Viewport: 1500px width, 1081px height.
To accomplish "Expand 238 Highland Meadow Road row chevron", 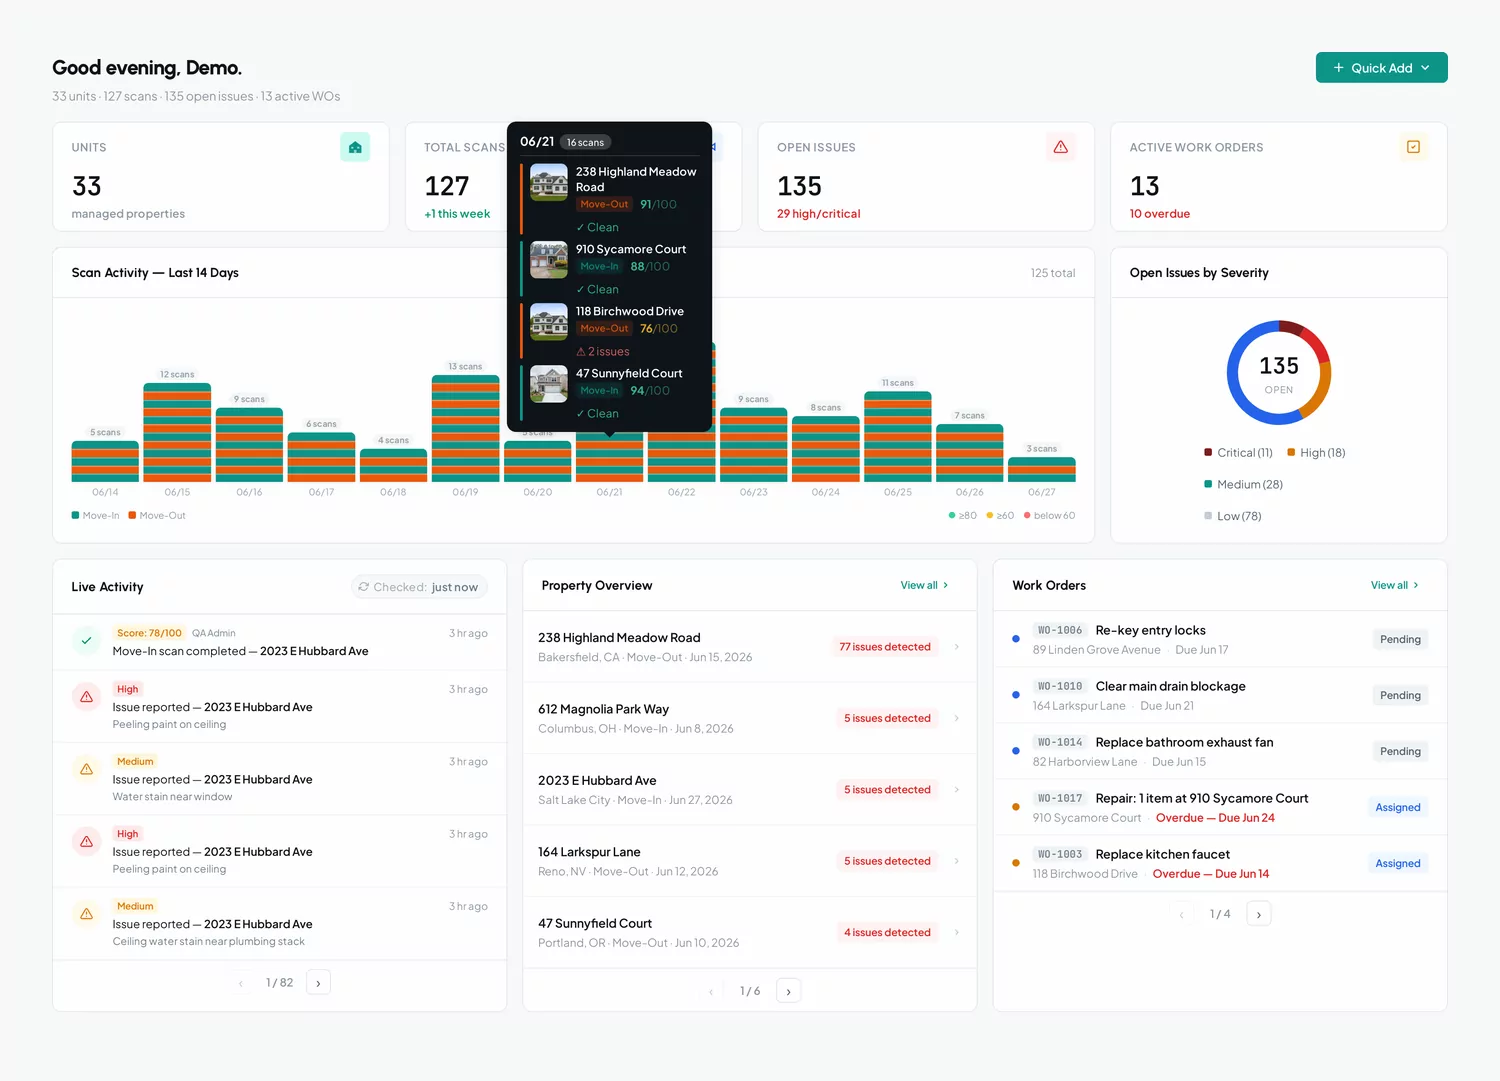I will (957, 647).
